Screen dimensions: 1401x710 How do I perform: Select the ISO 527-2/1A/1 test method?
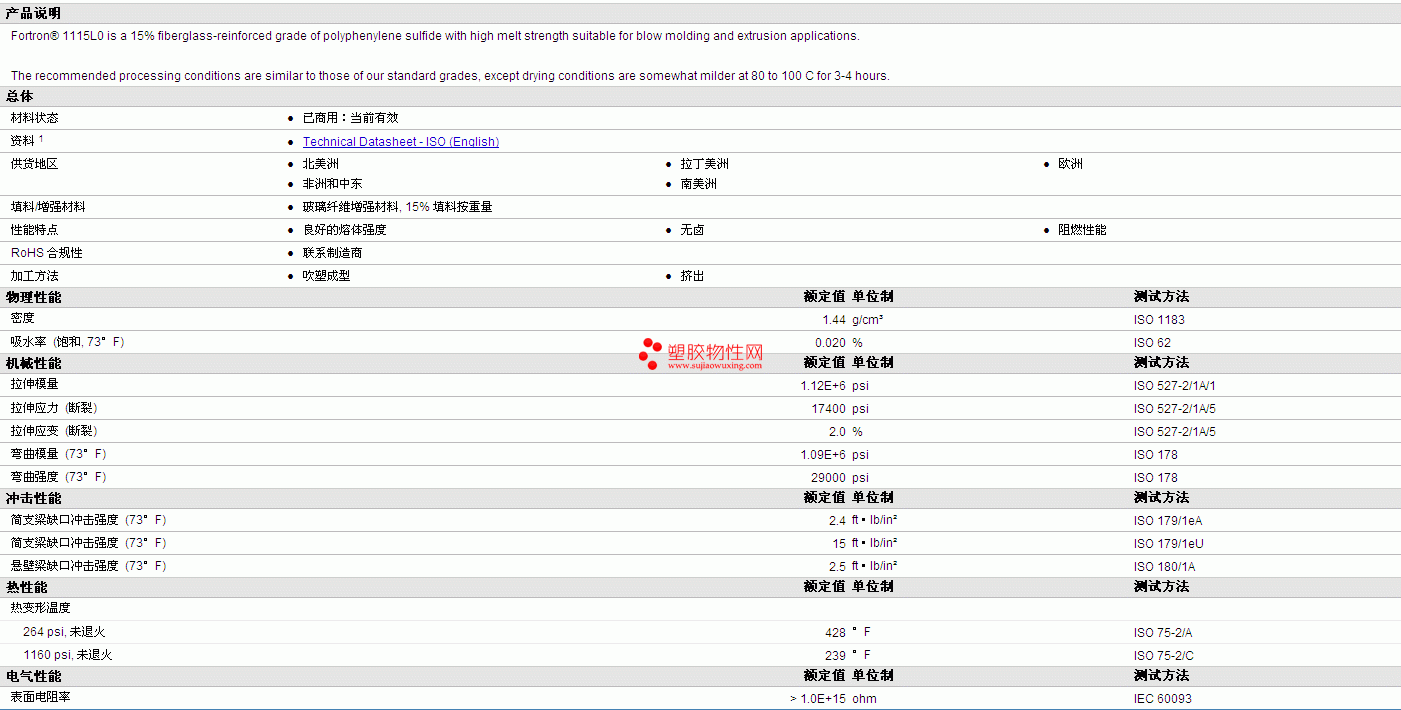tap(1175, 386)
